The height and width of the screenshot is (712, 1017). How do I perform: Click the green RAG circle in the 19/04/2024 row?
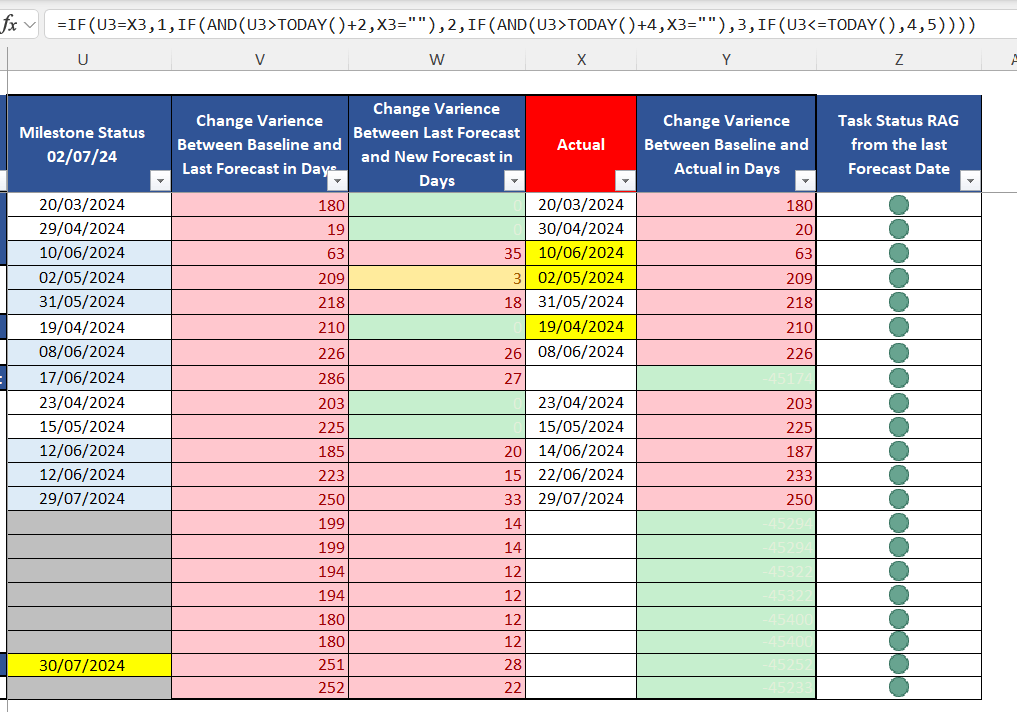[898, 327]
